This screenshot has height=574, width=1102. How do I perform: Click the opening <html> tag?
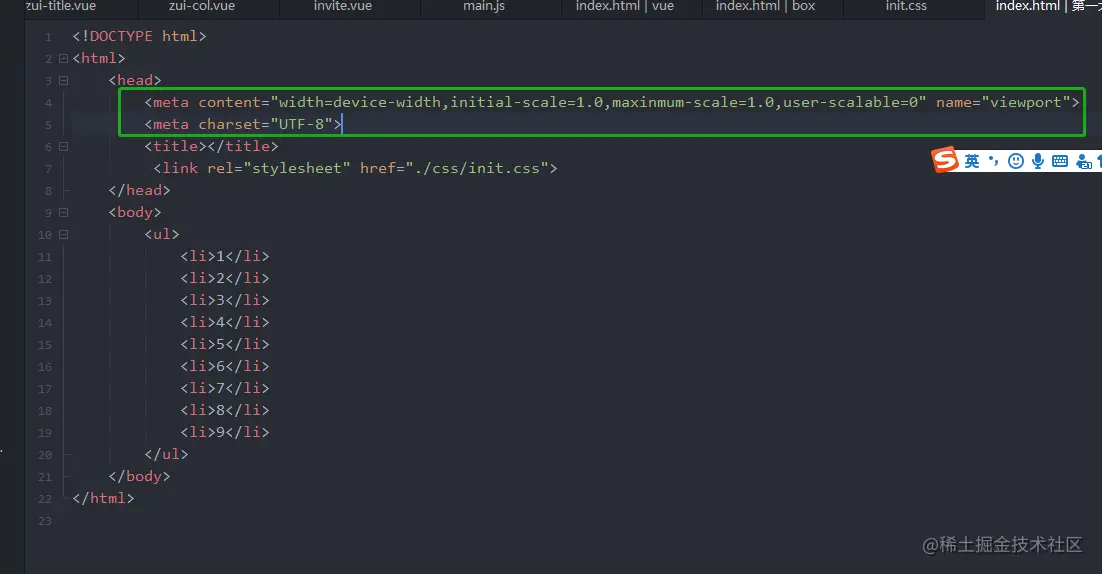point(98,58)
